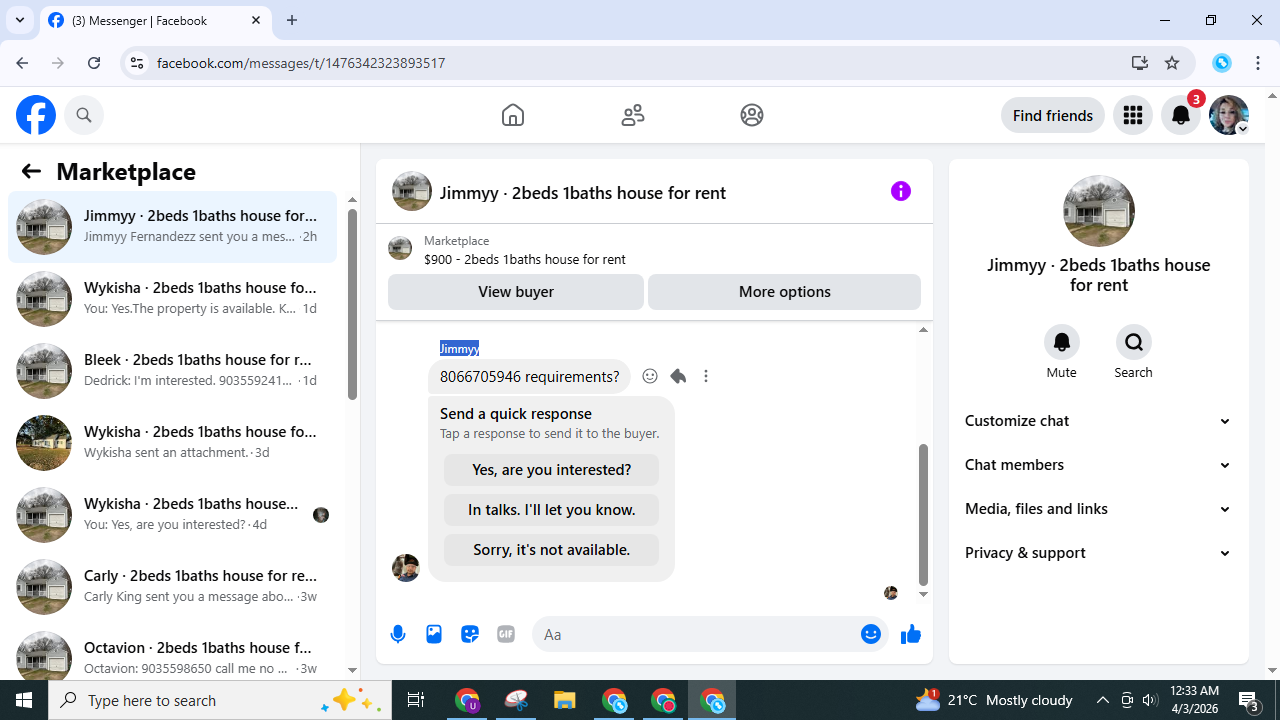This screenshot has height=720, width=1280.
Task: Click the More options button
Action: (785, 292)
